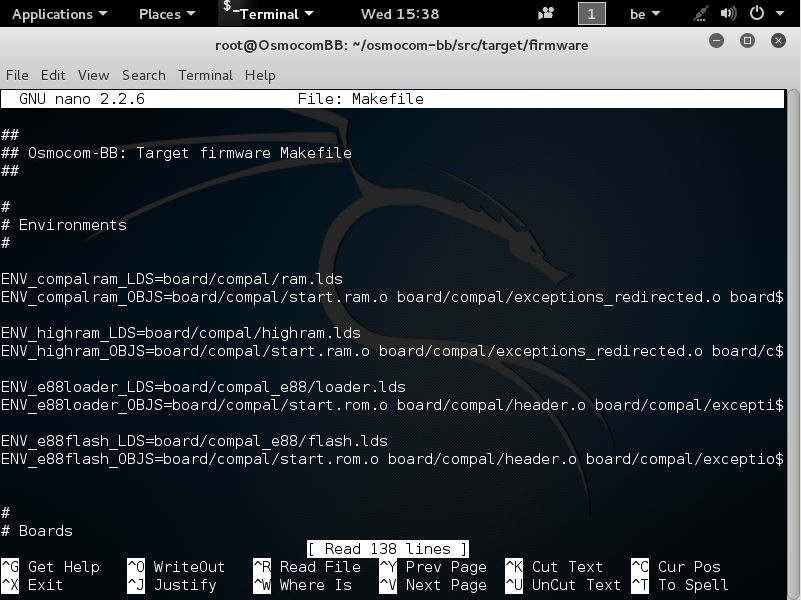Click the ENV_e88flash_LDS line
Viewport: 801px width, 600px height.
[194, 441]
